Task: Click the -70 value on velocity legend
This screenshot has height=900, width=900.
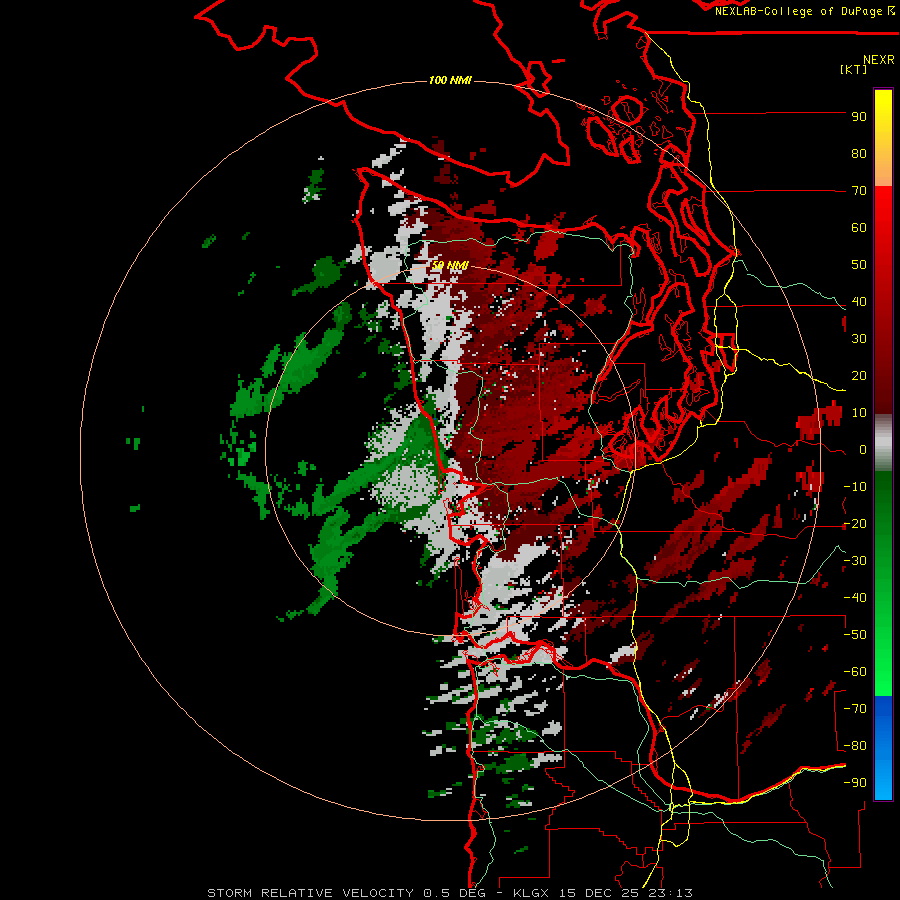Action: [x=855, y=709]
